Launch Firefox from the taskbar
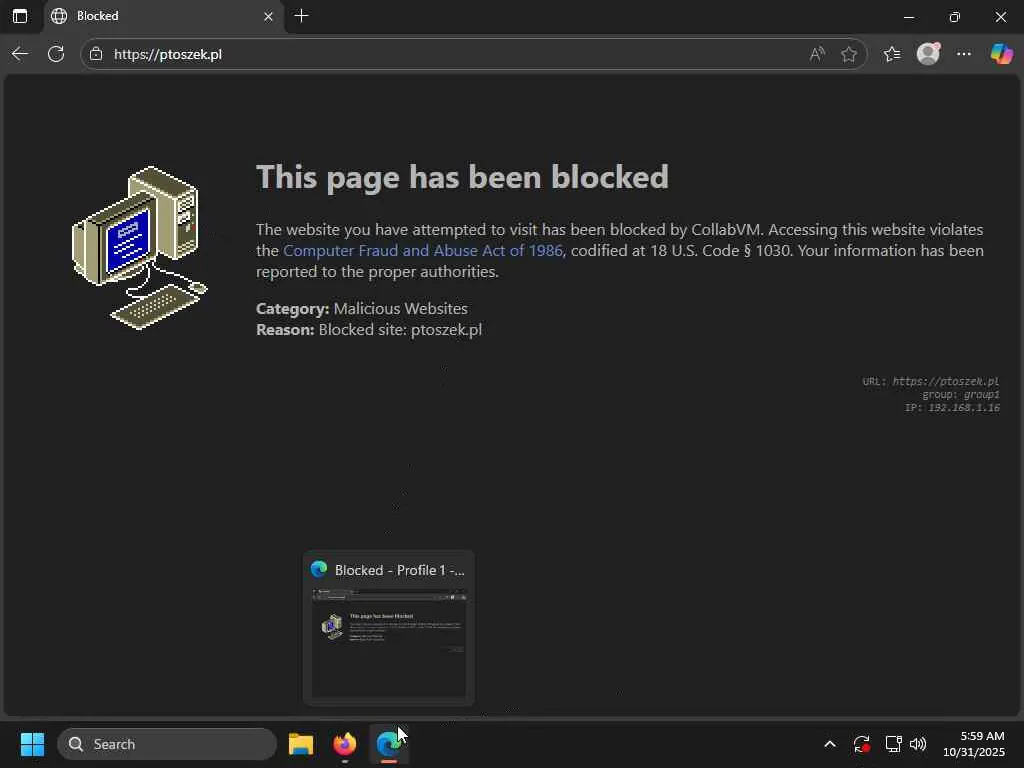Screen dimensions: 1024x768 345,744
